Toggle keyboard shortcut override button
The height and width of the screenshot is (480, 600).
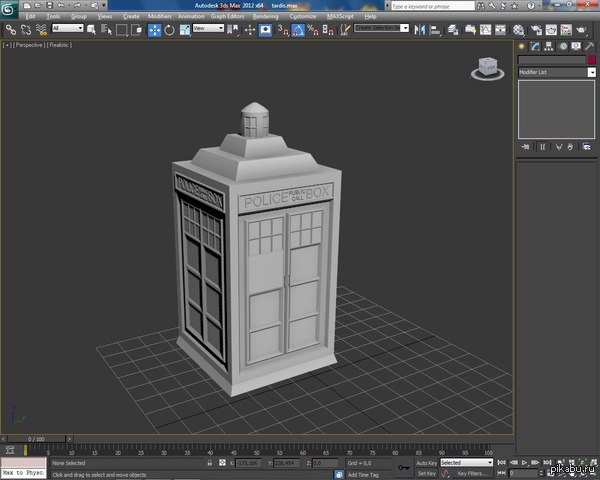pos(265,30)
